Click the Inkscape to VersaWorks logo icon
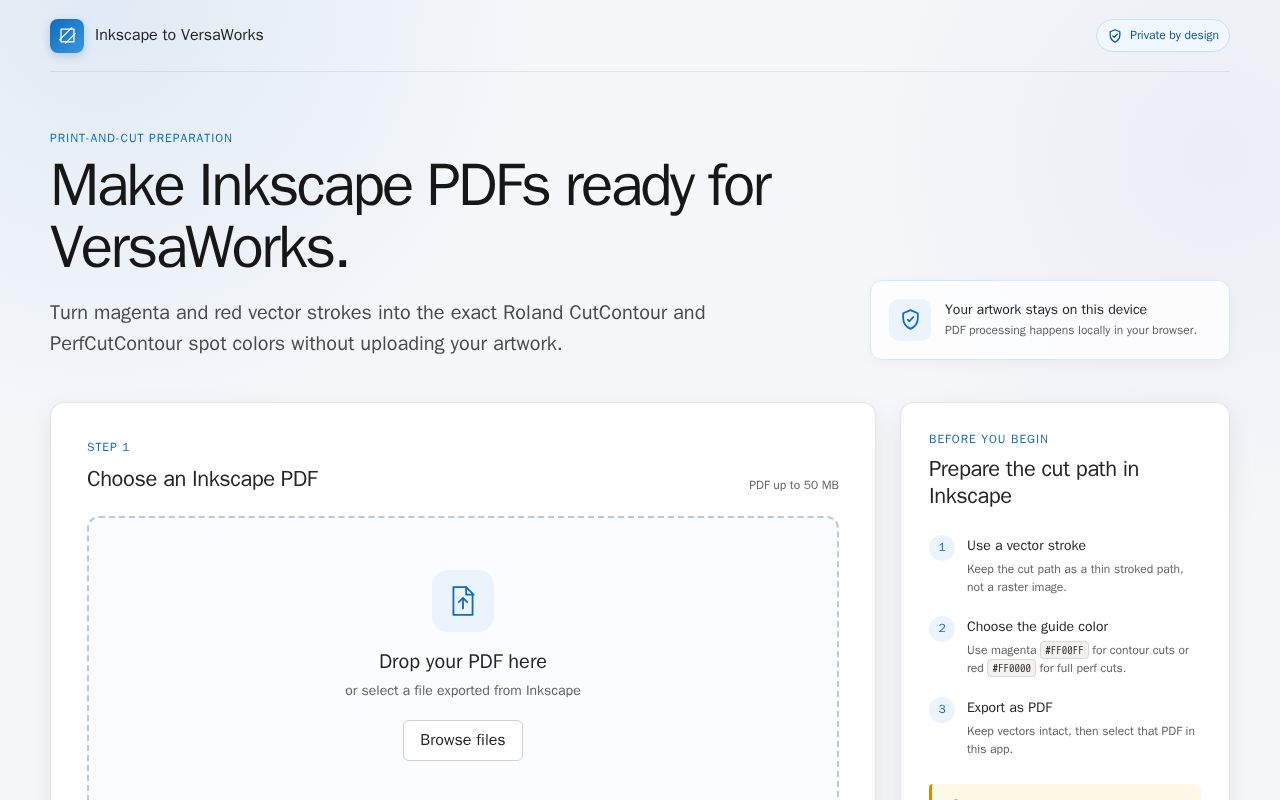Image resolution: width=1280 pixels, height=800 pixels. pyautogui.click(x=67, y=36)
